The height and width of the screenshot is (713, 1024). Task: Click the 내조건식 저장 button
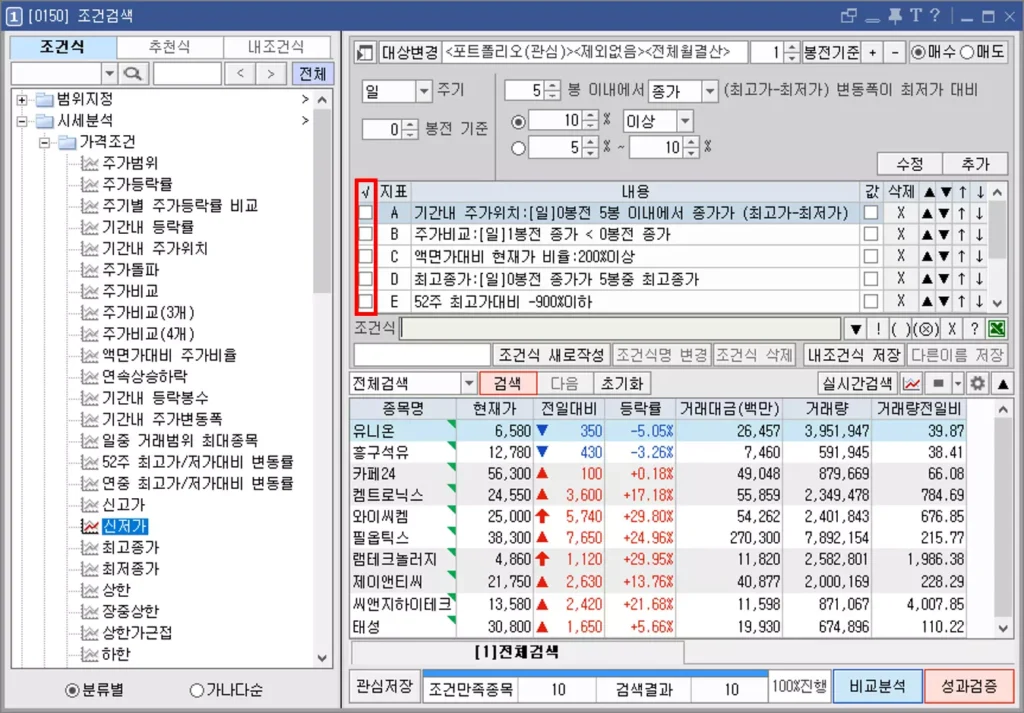point(854,355)
